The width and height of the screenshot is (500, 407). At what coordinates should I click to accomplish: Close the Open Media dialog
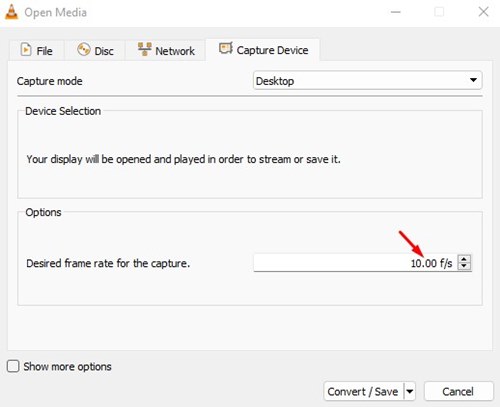[x=483, y=12]
